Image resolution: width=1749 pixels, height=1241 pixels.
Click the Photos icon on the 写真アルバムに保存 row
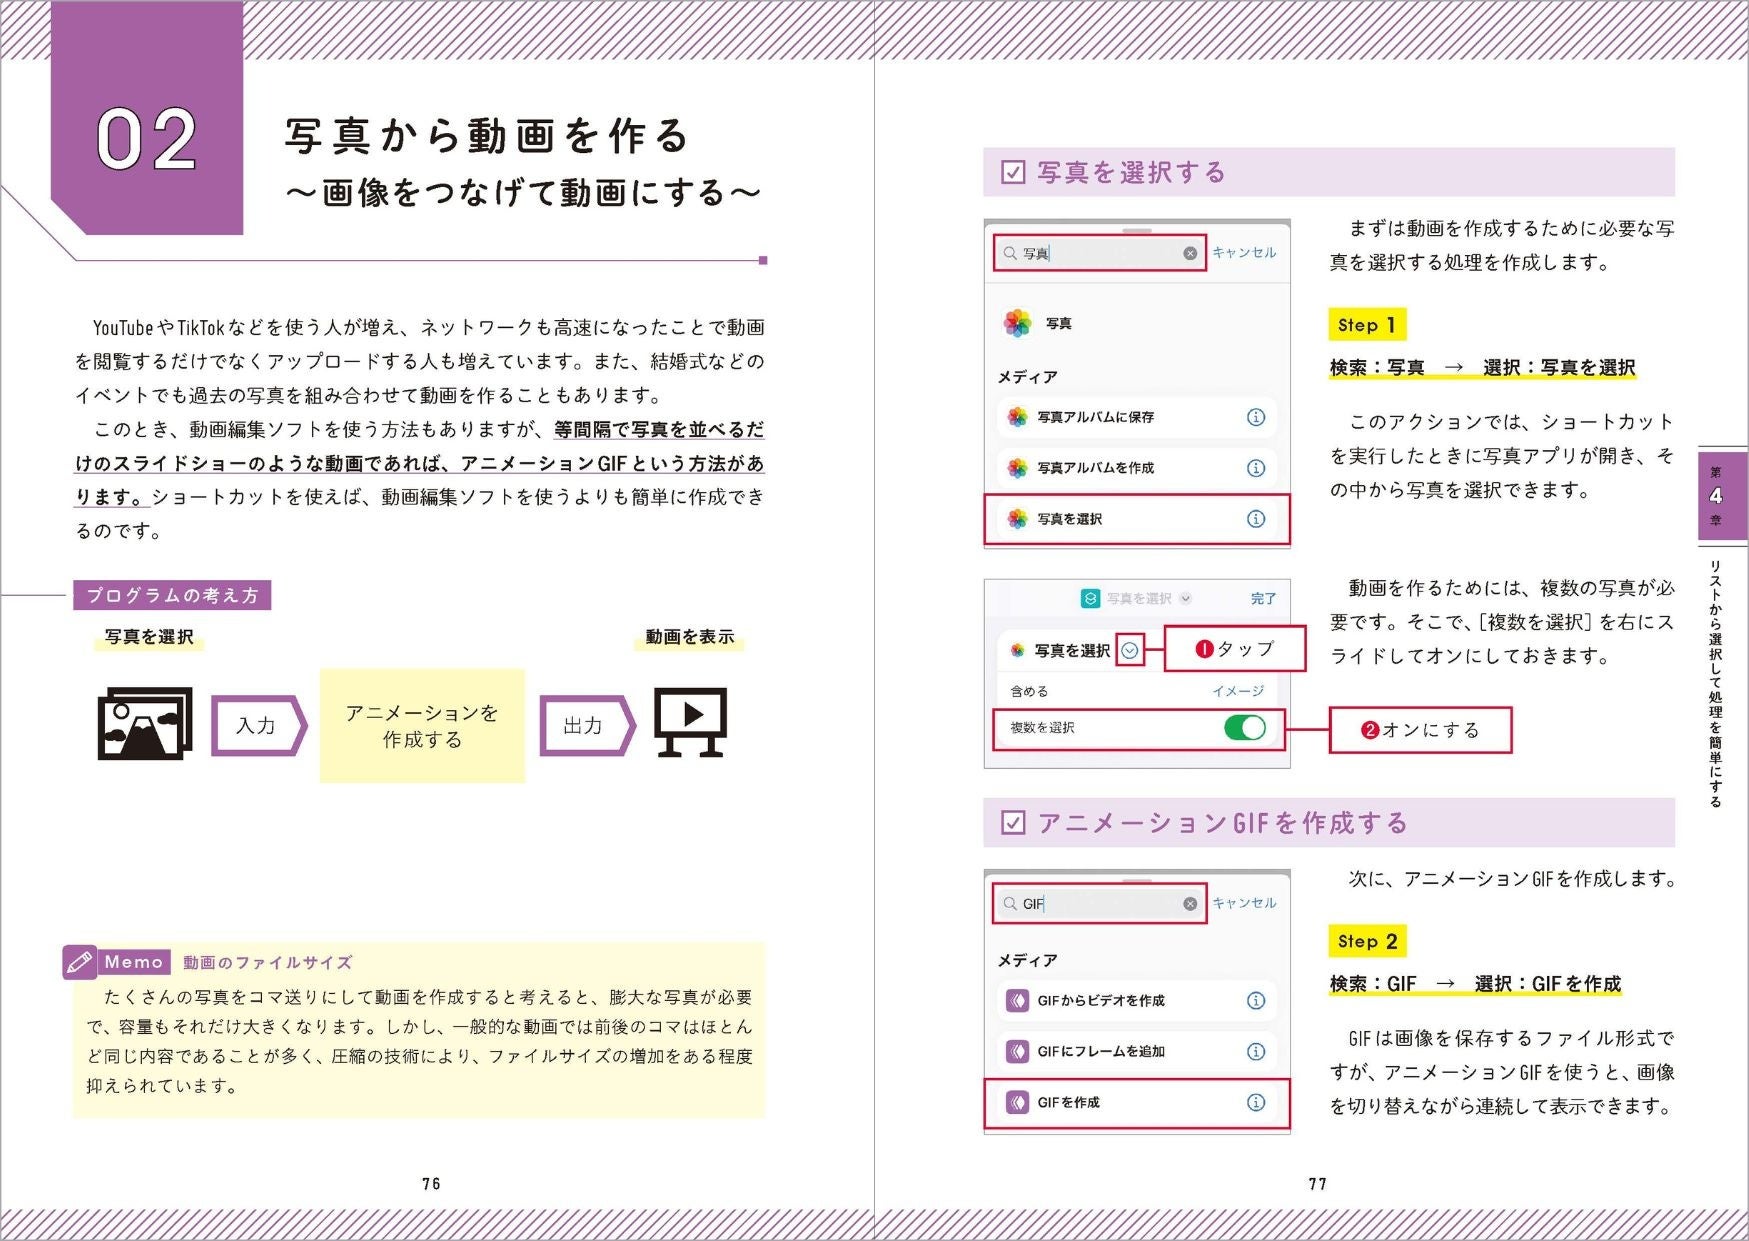pyautogui.click(x=1018, y=417)
